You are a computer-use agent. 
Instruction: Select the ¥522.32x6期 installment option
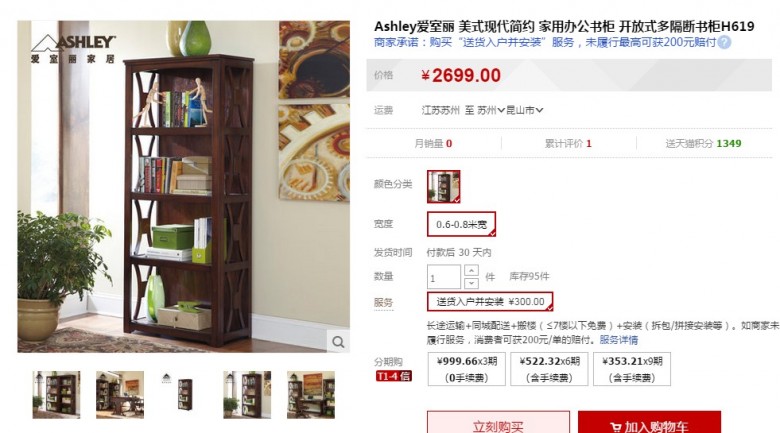pyautogui.click(x=549, y=369)
